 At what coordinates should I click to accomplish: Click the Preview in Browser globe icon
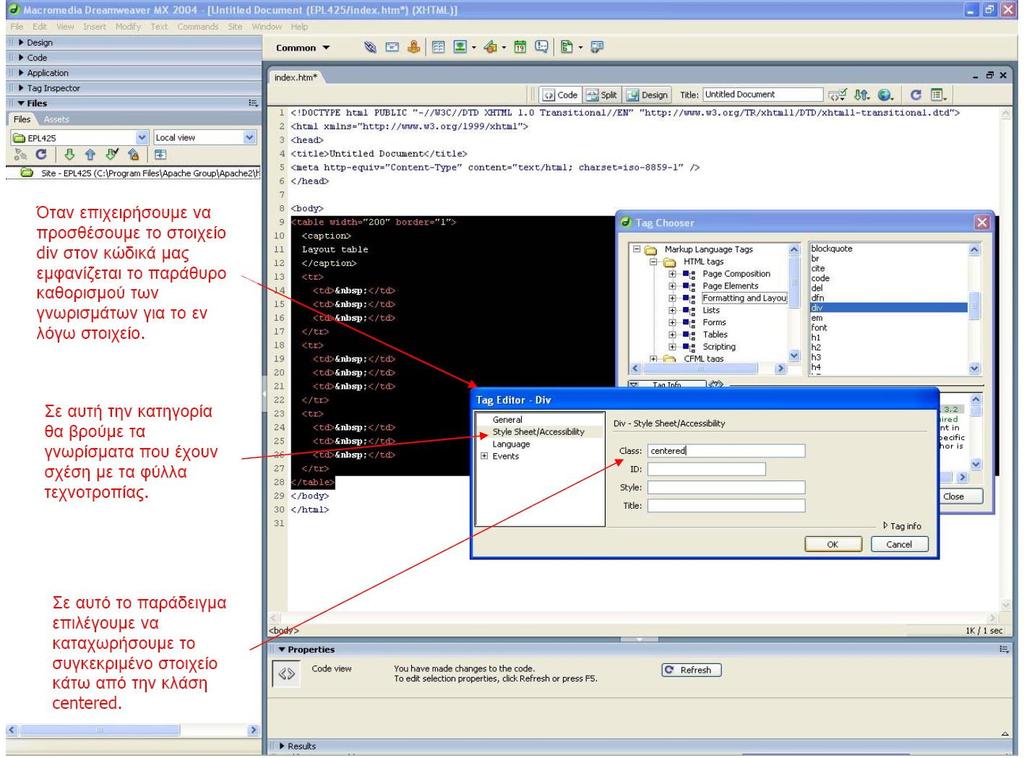pos(885,95)
